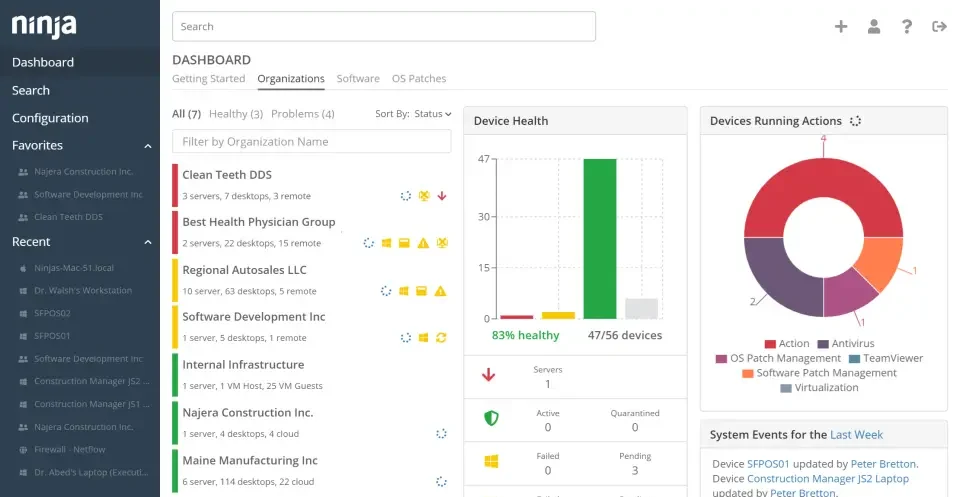Open the Peter Bretton link after SFPOS01

point(883,464)
